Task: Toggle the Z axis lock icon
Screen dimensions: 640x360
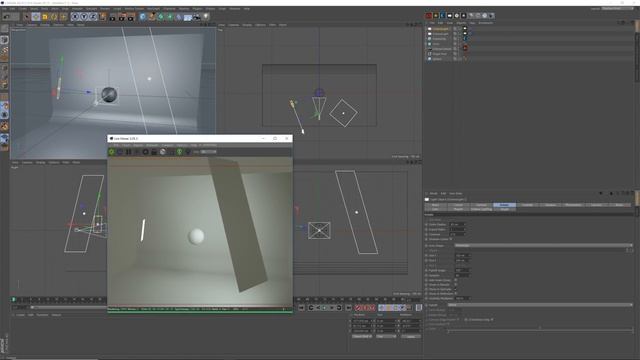Action: click(x=93, y=17)
